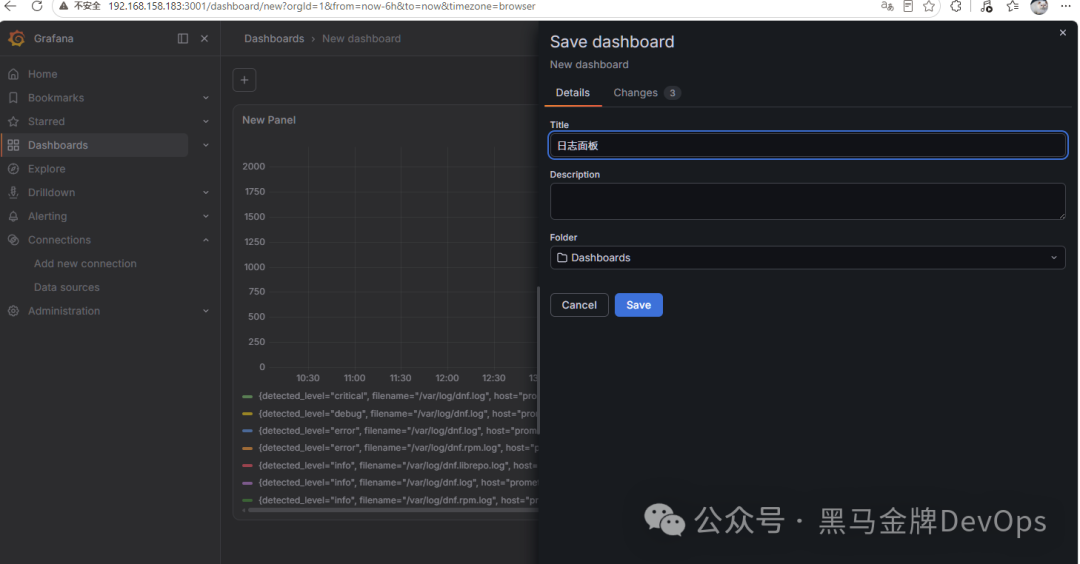Click the plus add button
This screenshot has height=564, width=1080.
(245, 80)
